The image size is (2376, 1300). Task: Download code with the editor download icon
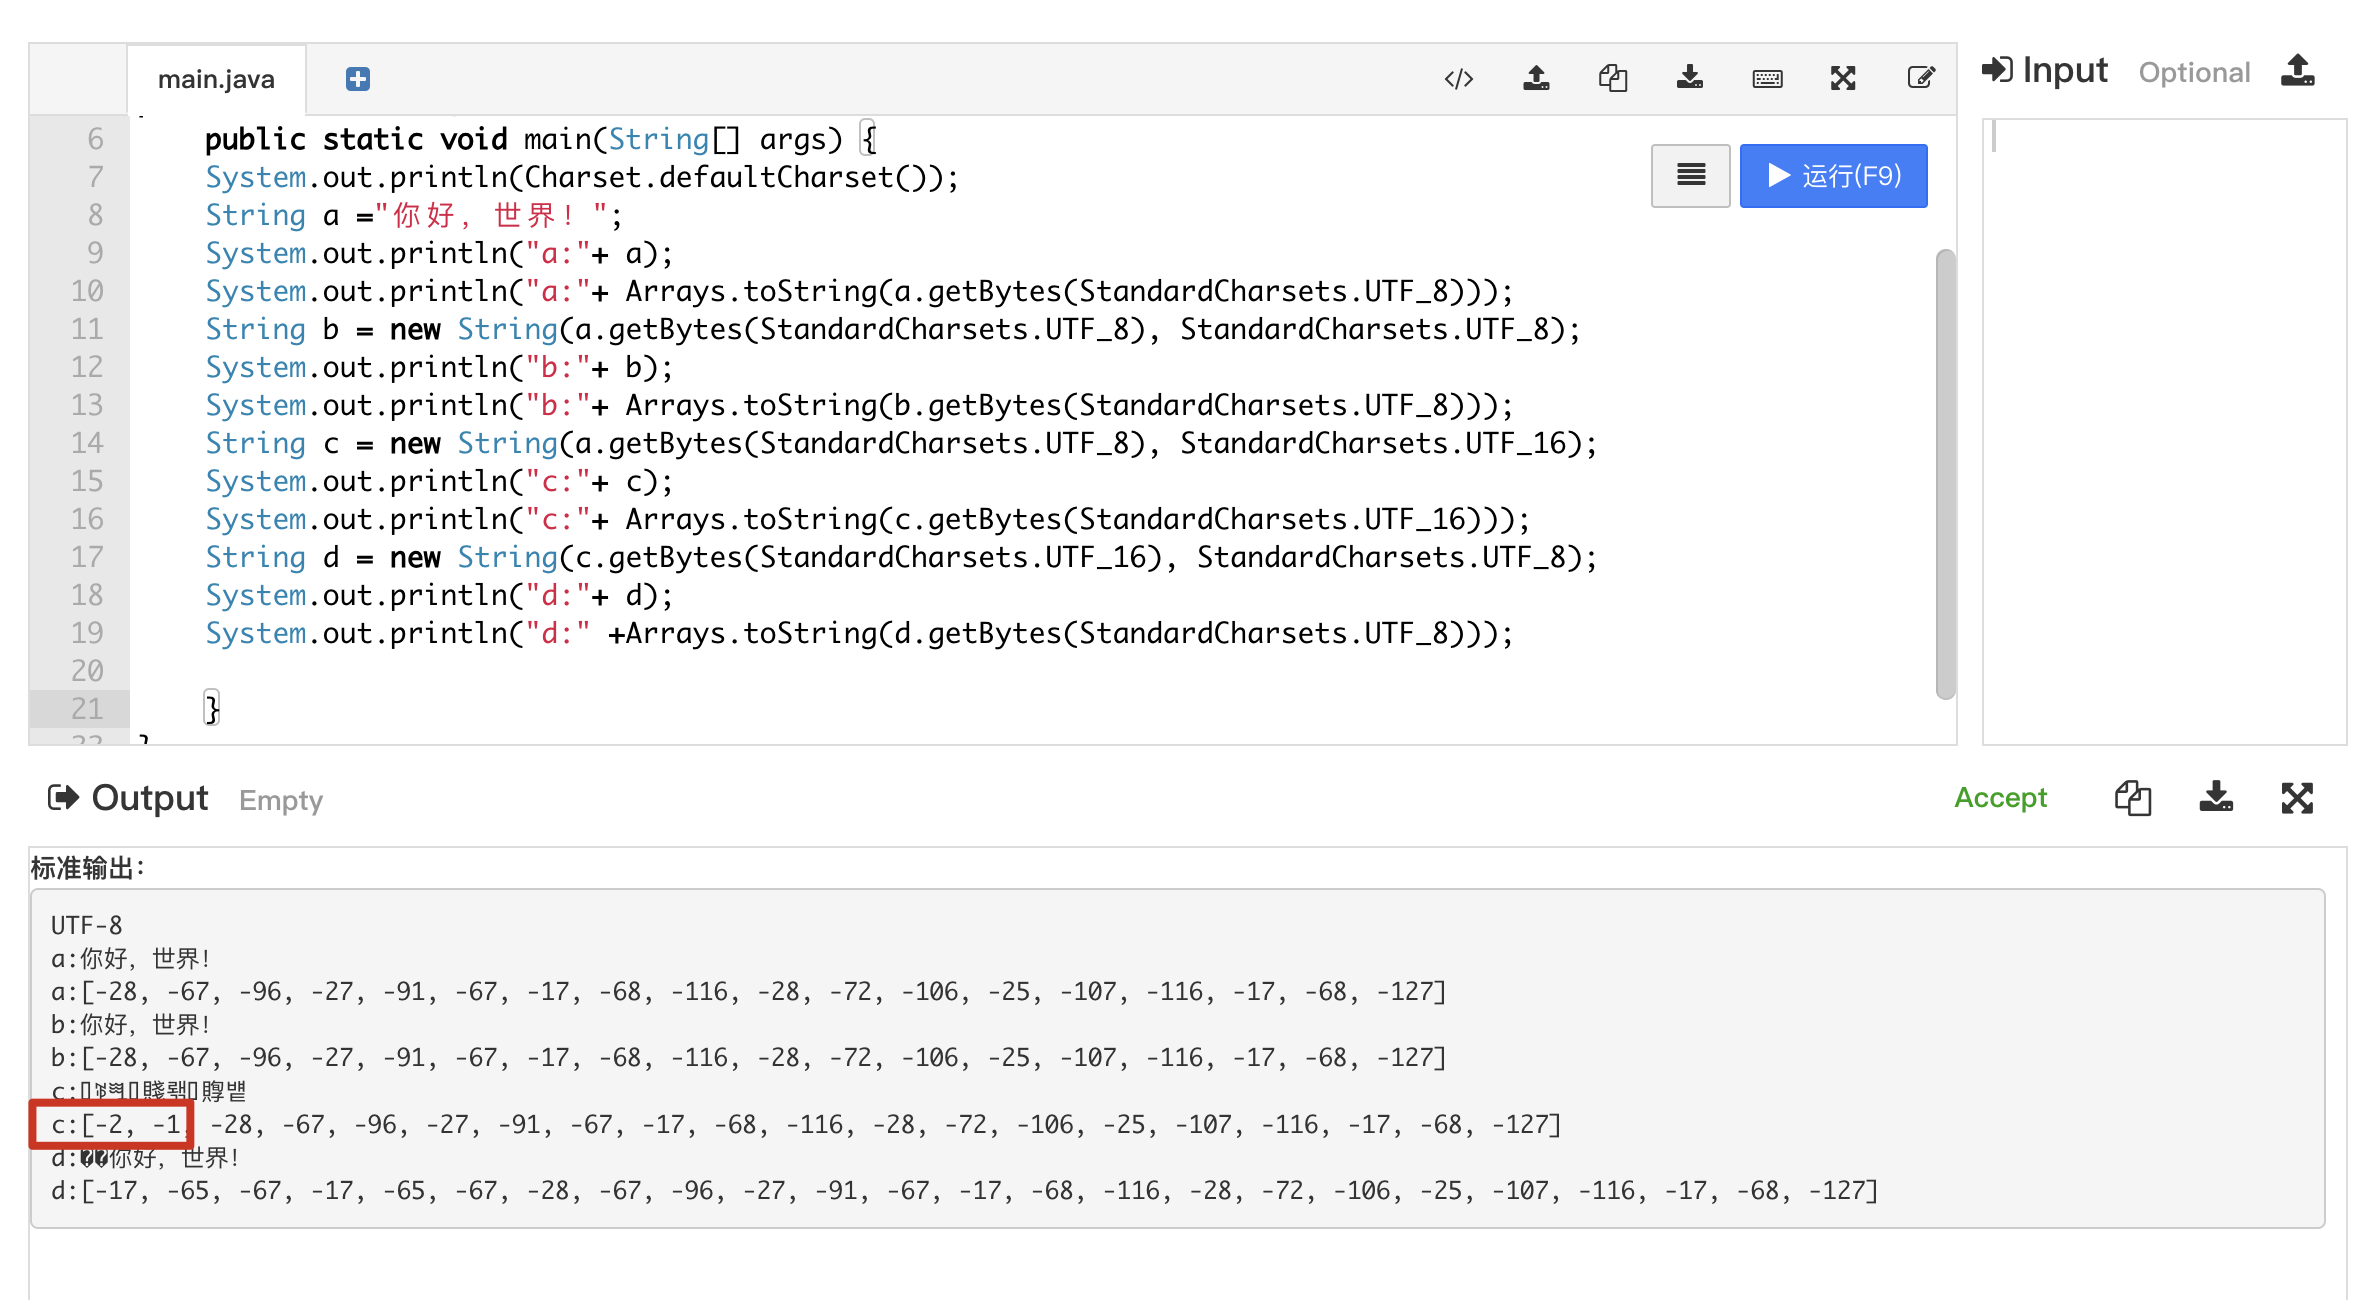pyautogui.click(x=1690, y=78)
